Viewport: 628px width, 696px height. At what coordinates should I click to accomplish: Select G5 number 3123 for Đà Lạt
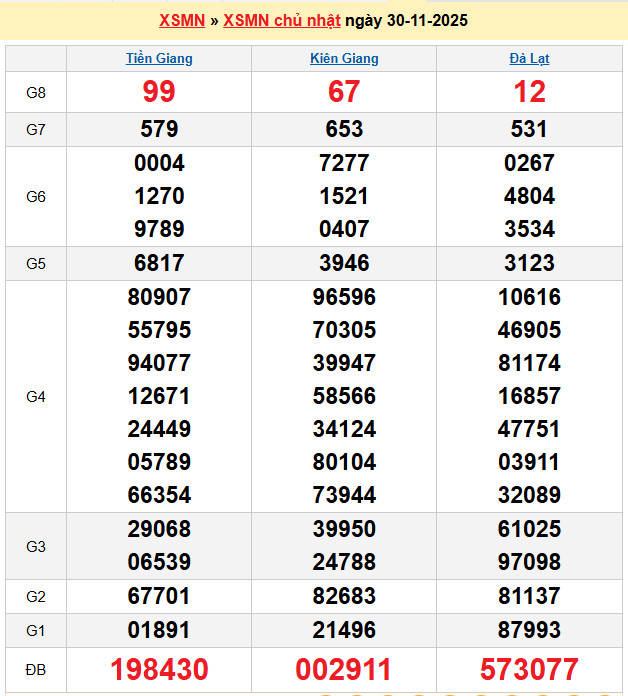tap(529, 264)
